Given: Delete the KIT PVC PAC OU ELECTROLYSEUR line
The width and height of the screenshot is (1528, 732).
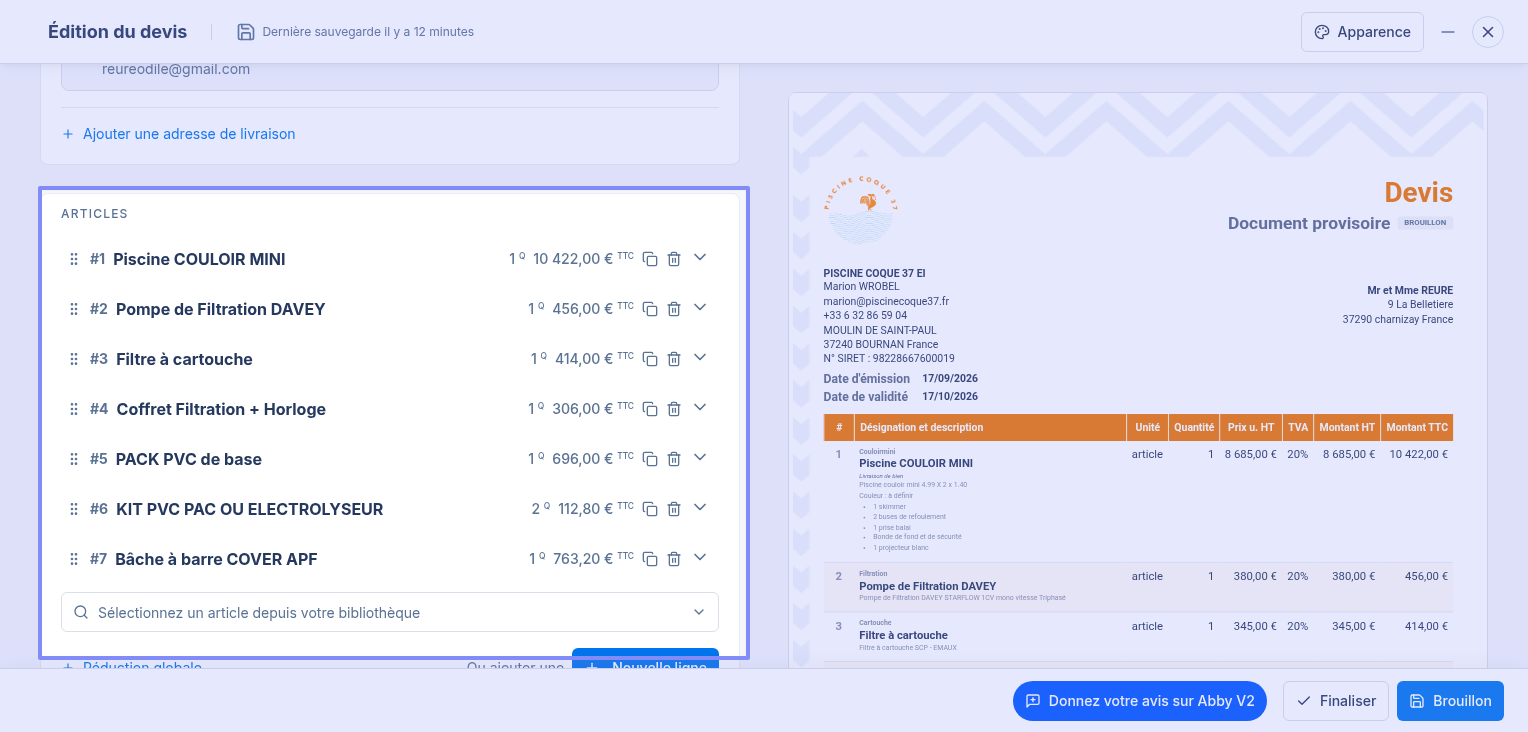Looking at the screenshot, I should [x=674, y=509].
